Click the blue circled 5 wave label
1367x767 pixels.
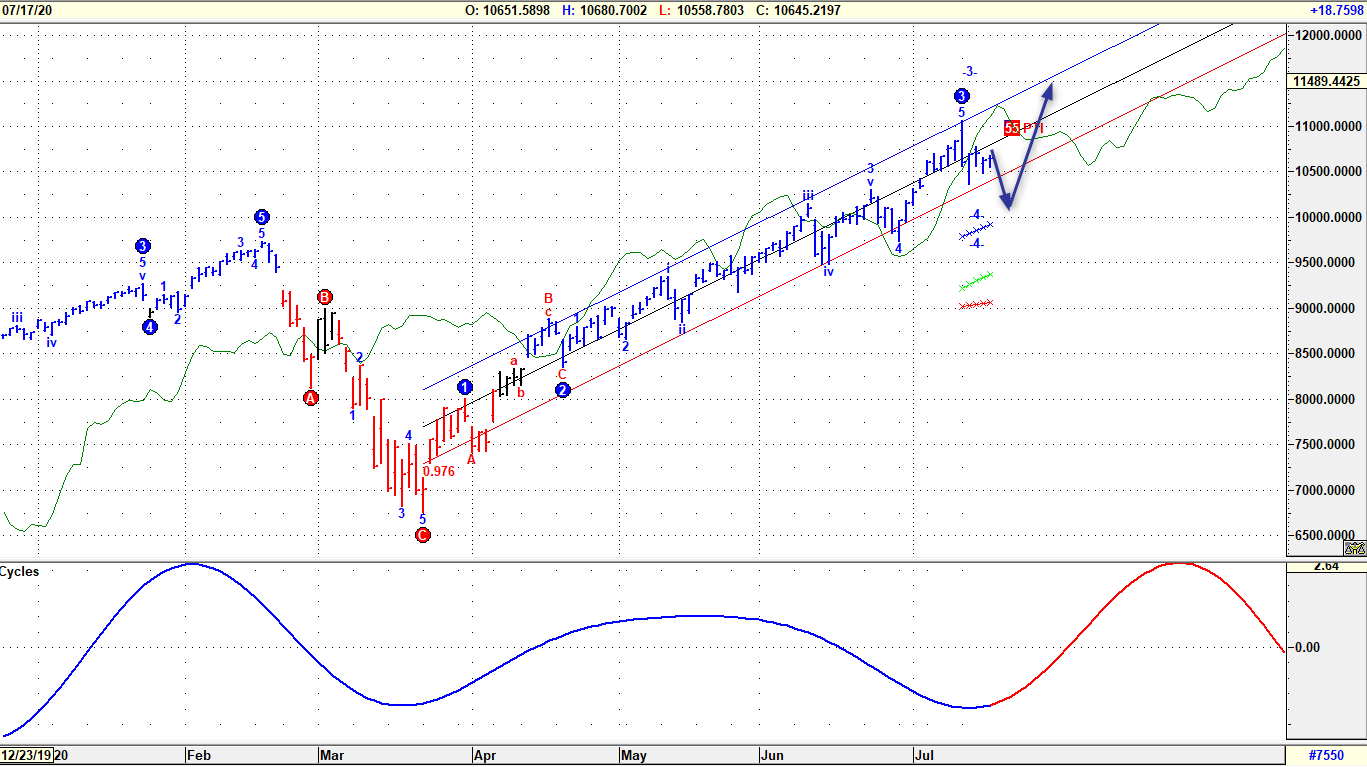point(261,217)
